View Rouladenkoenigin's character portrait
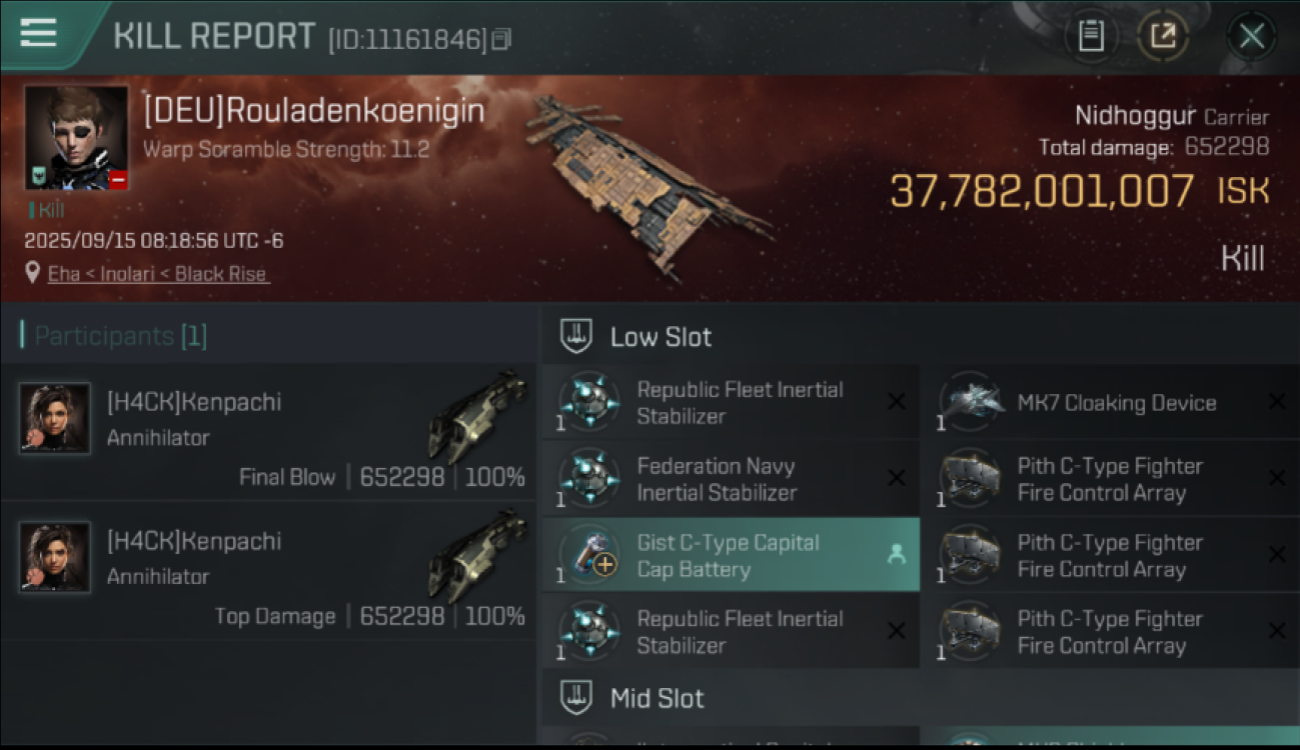The height and width of the screenshot is (750, 1300). tap(77, 137)
